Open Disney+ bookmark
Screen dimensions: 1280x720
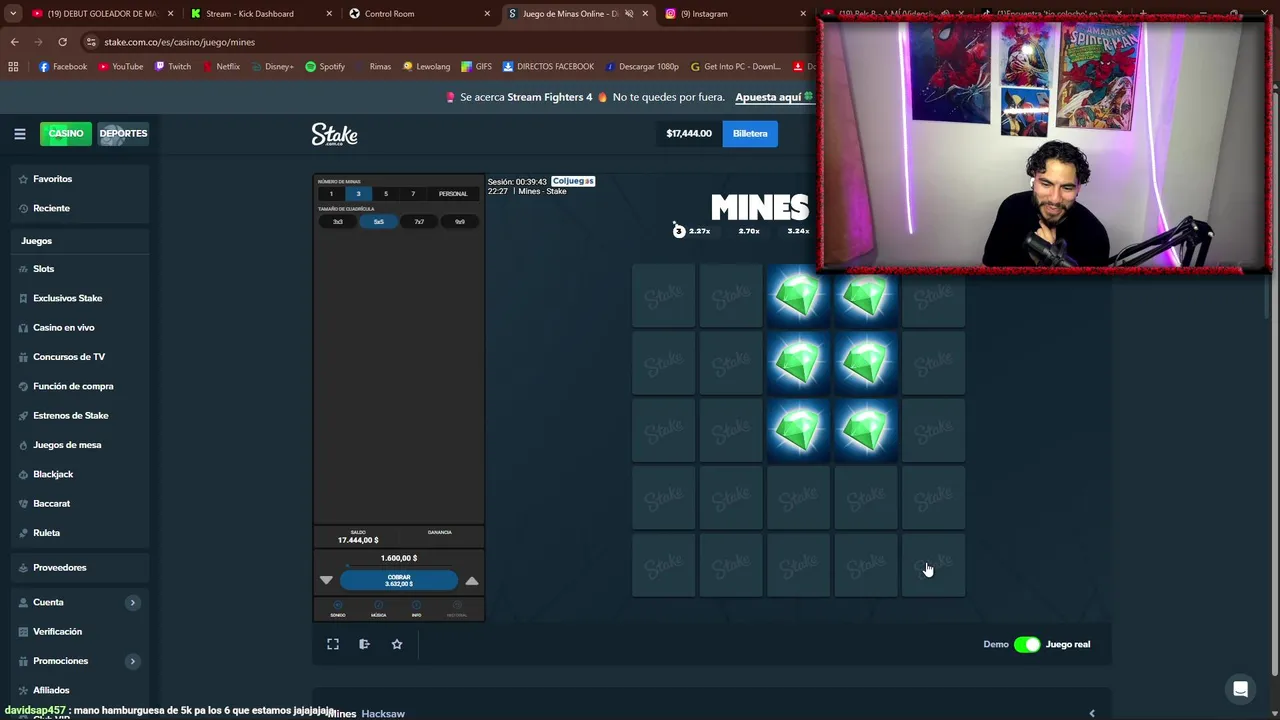point(272,66)
